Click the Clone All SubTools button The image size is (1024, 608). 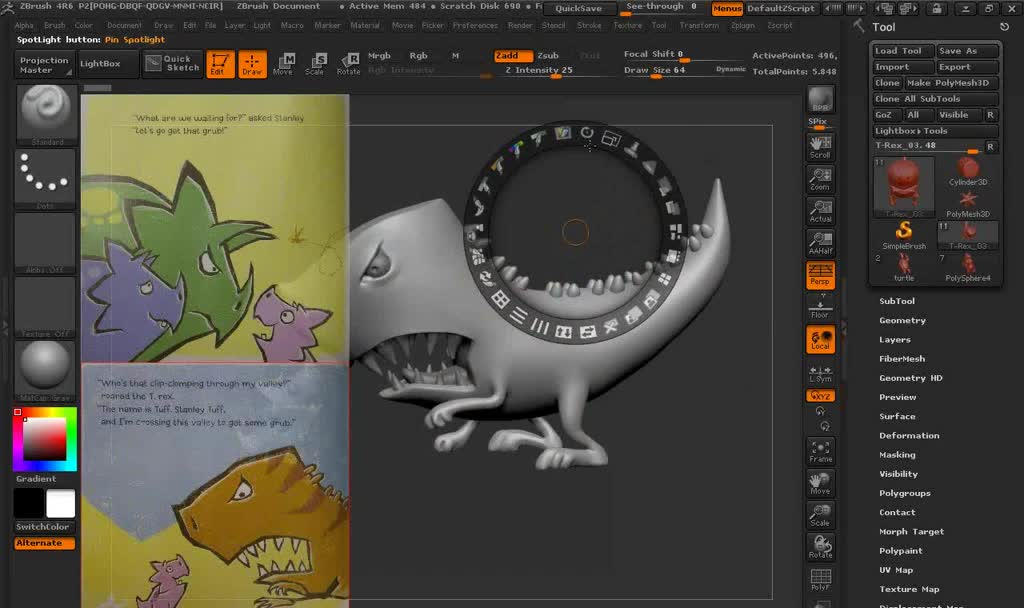click(x=935, y=99)
